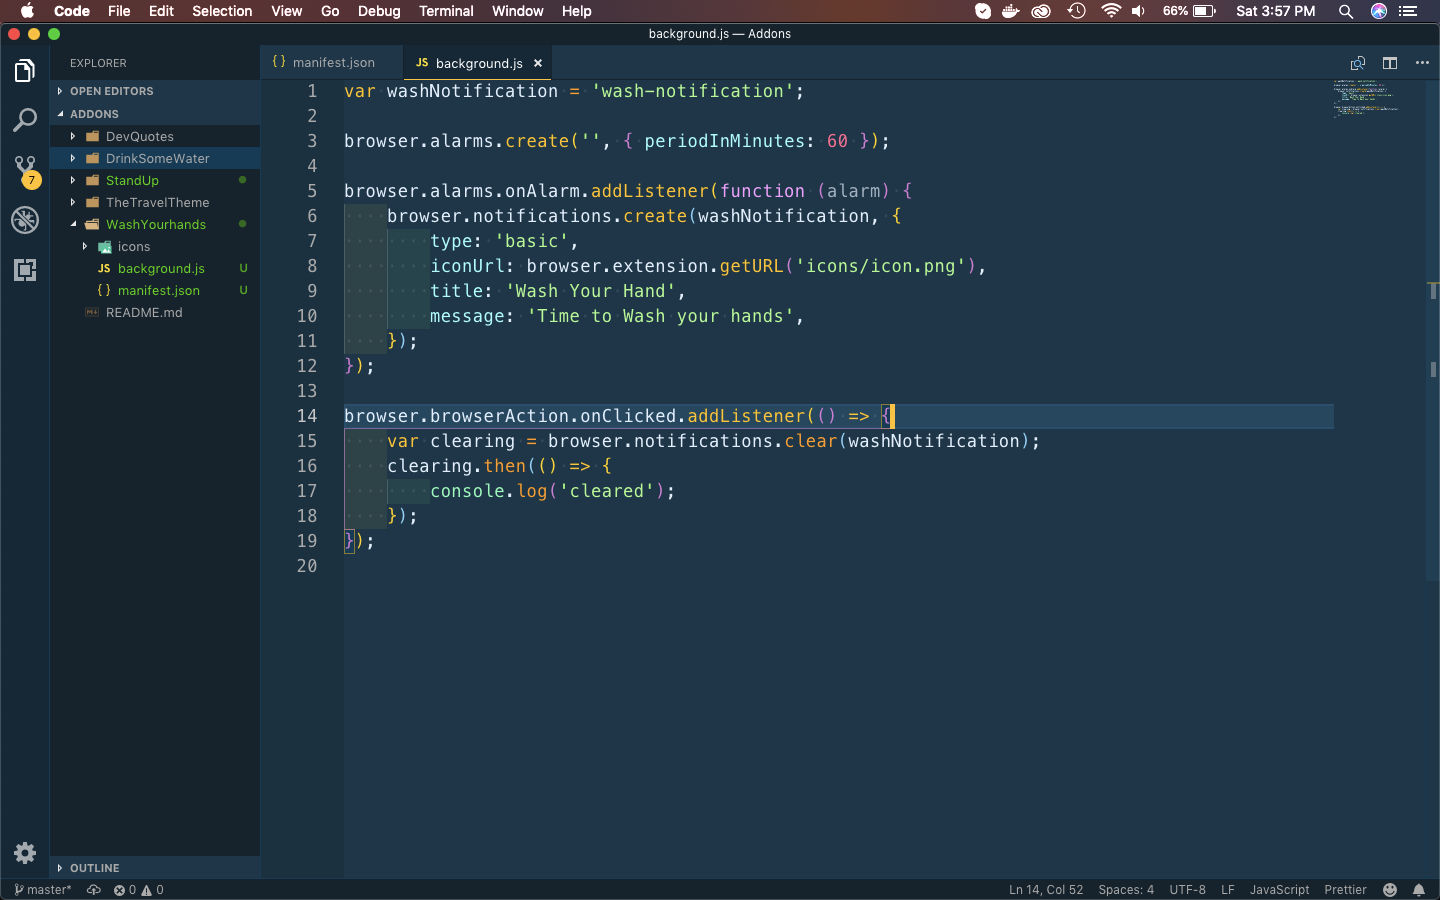
Task: Click the Creative Cloud icon in menu bar
Action: 1041,11
